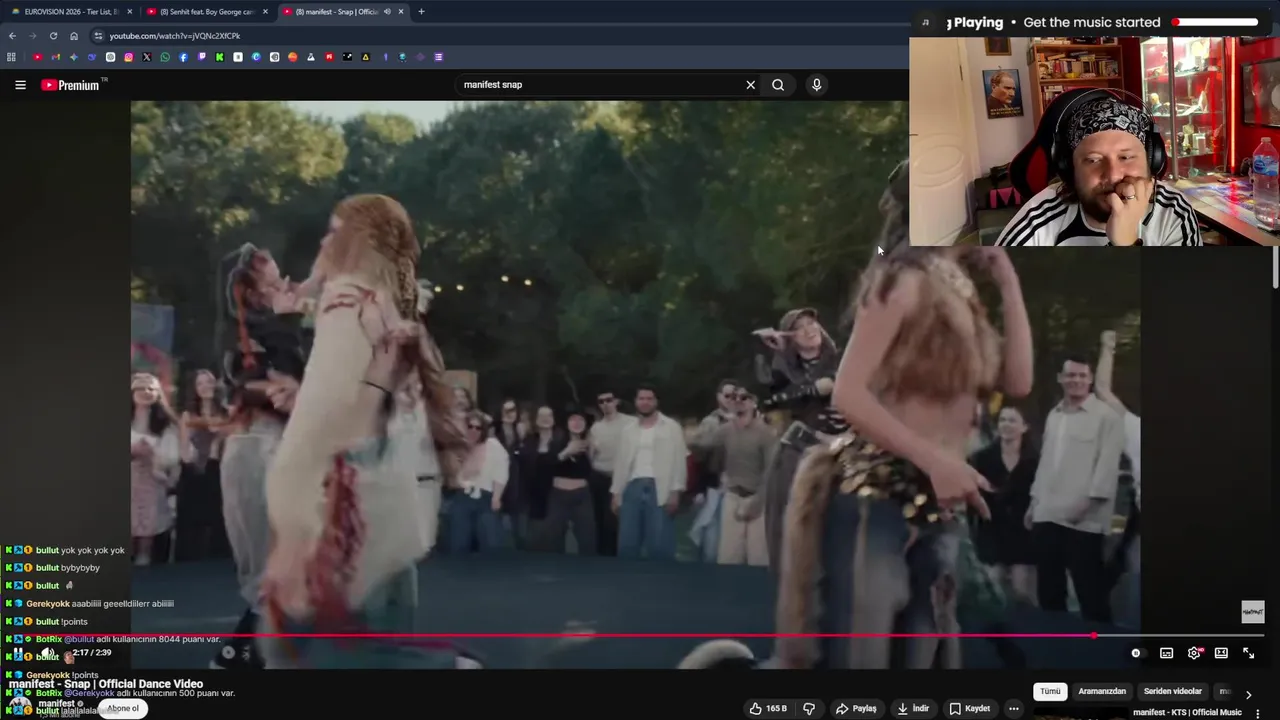The height and width of the screenshot is (720, 1280).
Task: Open the Gmail bookmark shortcut
Action: [x=55, y=57]
